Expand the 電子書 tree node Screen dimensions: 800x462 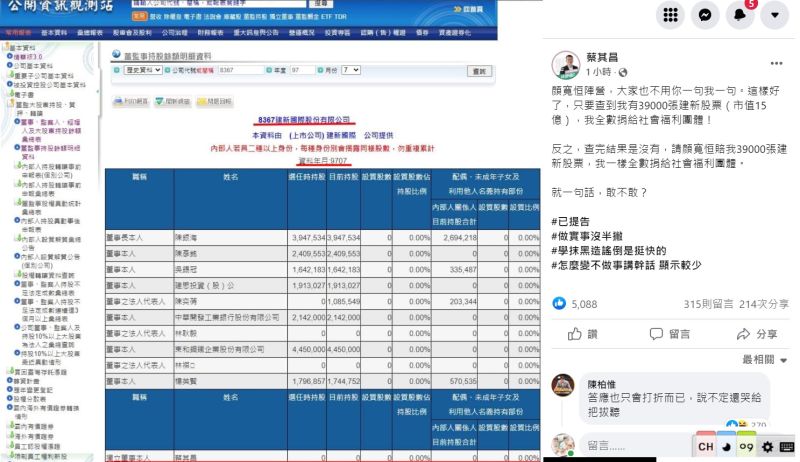[x=11, y=94]
